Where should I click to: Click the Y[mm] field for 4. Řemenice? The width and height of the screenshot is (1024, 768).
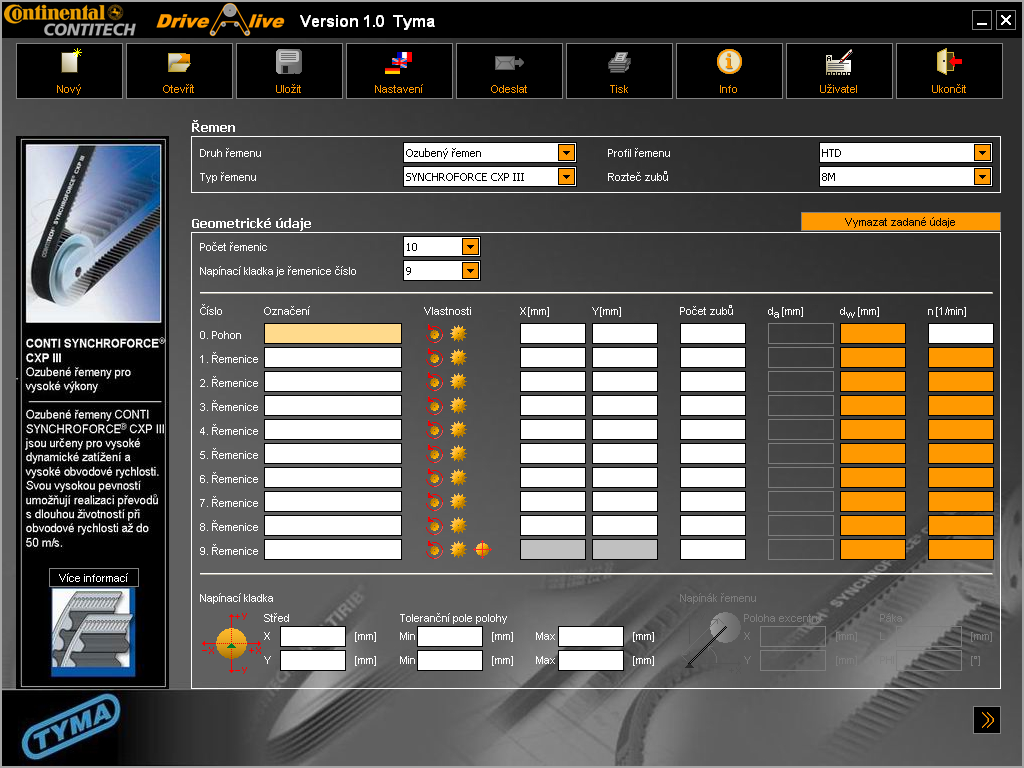(x=625, y=430)
